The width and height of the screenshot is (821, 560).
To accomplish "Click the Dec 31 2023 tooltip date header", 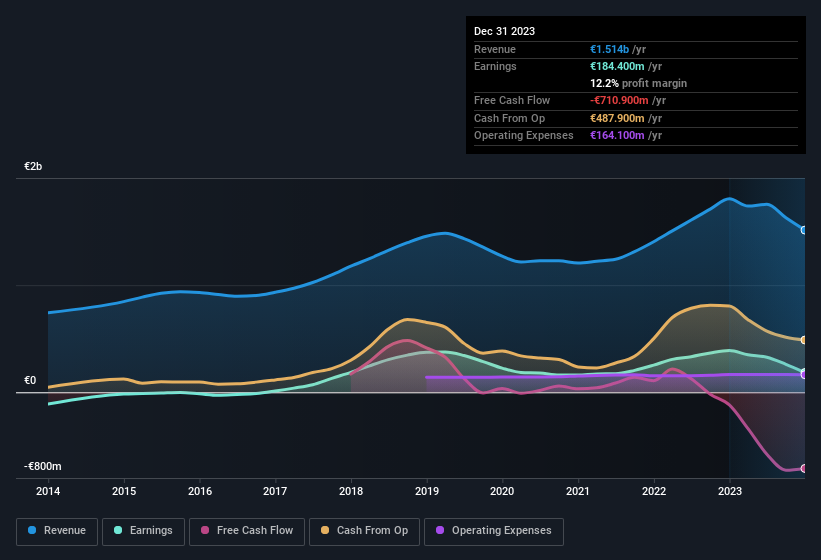I will (x=504, y=31).
